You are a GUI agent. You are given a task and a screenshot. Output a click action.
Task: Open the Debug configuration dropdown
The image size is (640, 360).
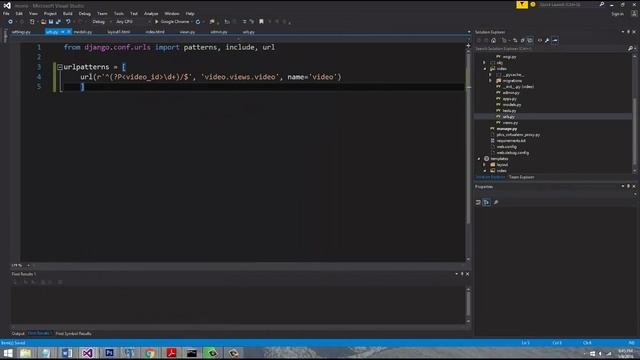tap(101, 22)
